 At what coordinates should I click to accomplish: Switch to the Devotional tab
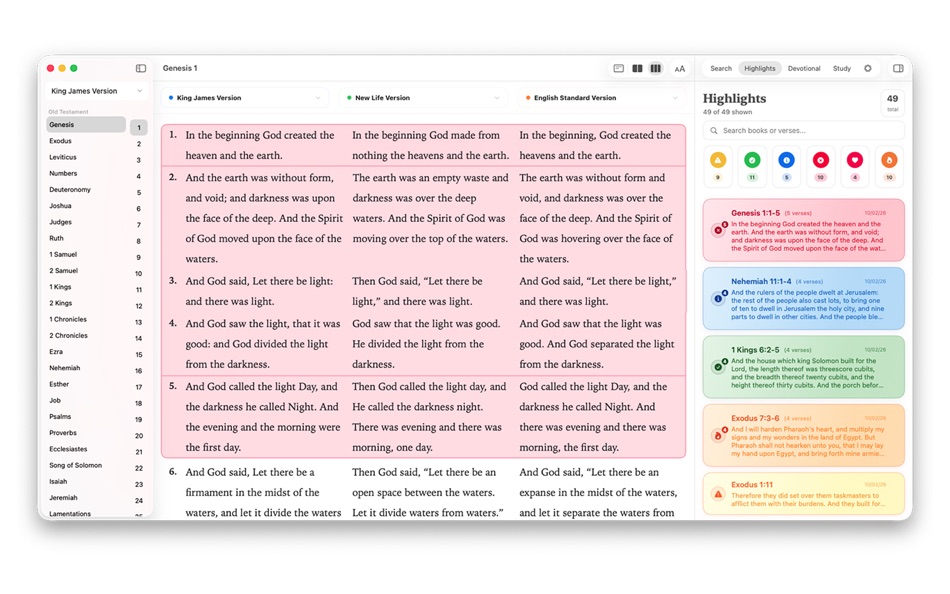click(x=804, y=68)
